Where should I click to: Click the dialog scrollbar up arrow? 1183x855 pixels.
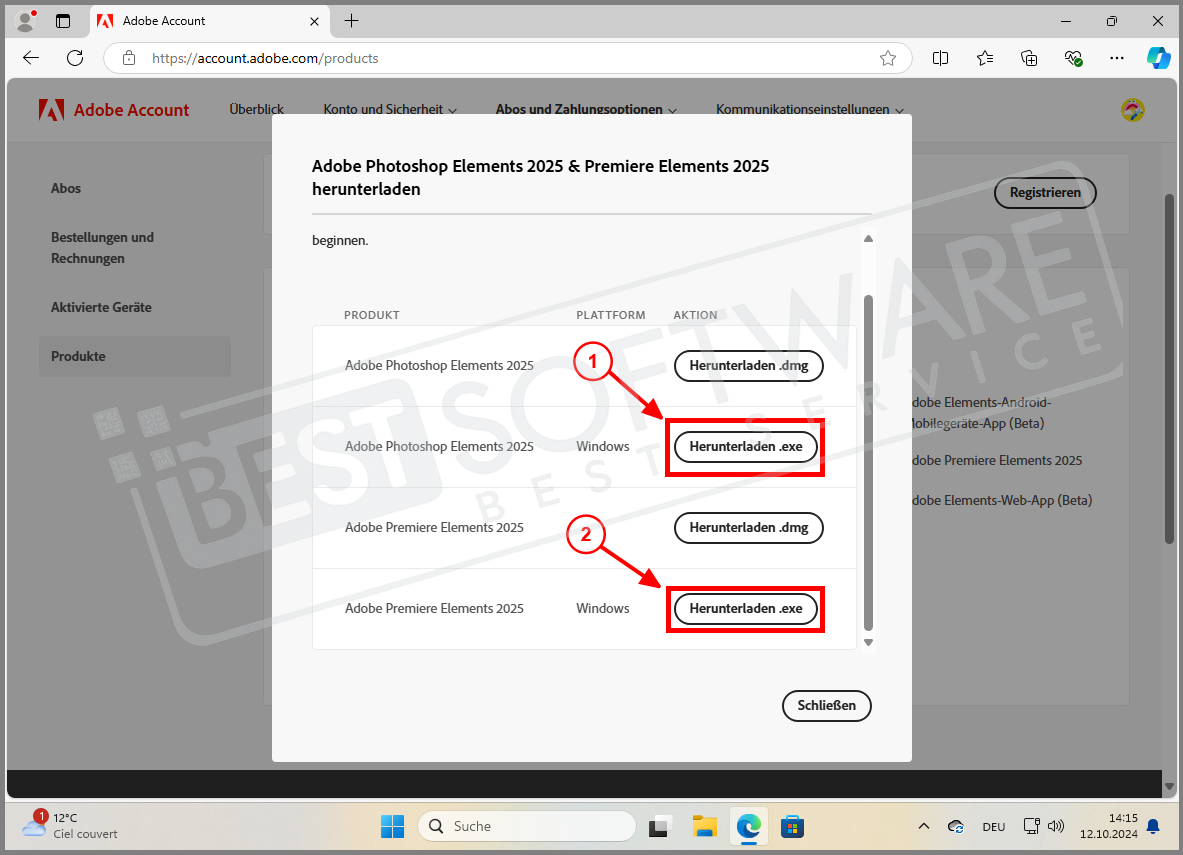coord(868,238)
